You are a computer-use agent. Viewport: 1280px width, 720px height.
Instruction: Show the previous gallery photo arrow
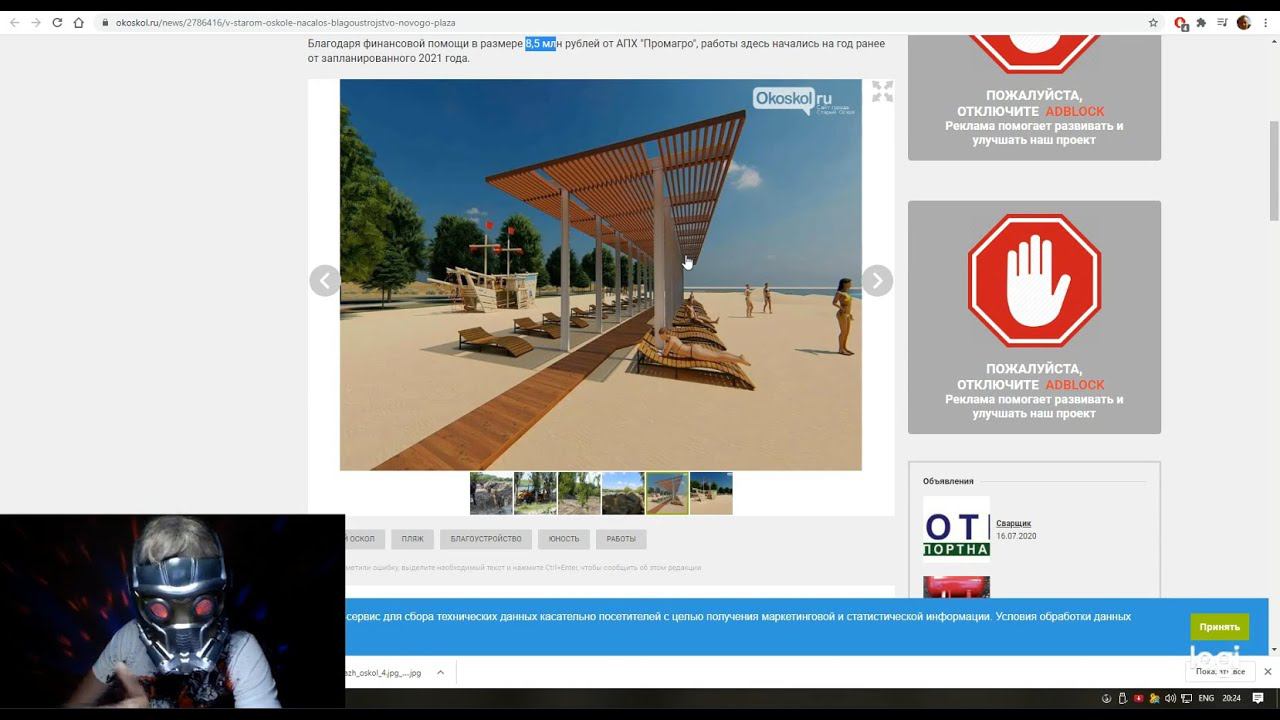point(324,281)
